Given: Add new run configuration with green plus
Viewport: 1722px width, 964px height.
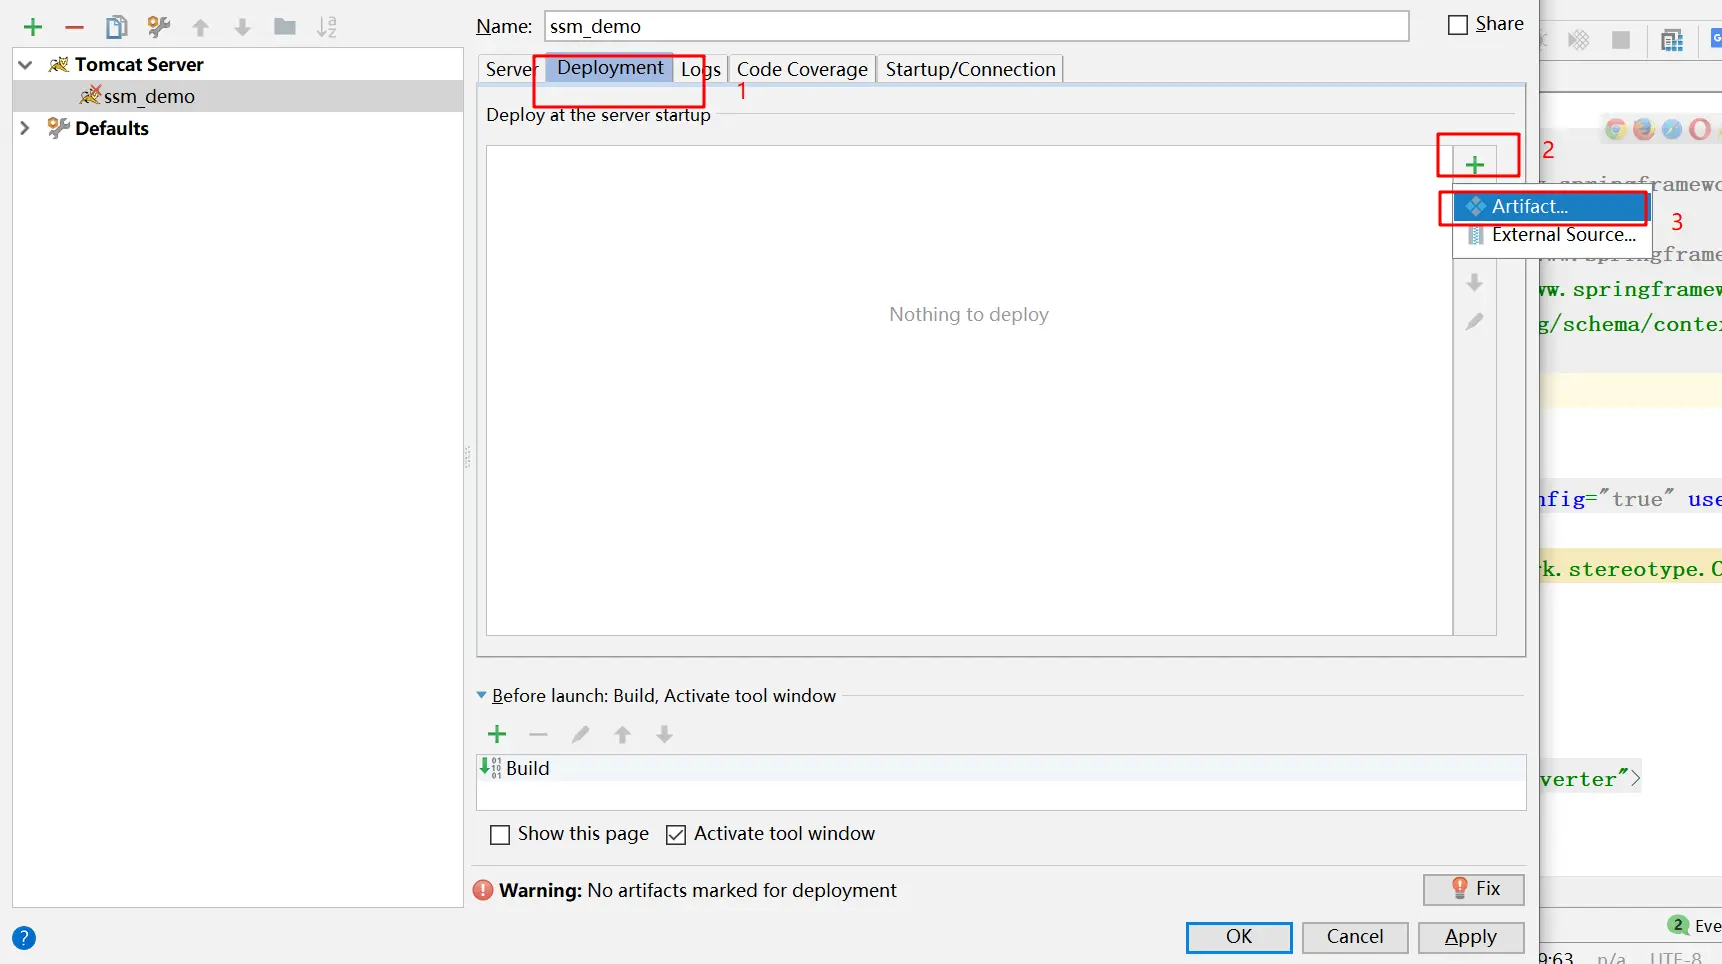Looking at the screenshot, I should pyautogui.click(x=33, y=27).
